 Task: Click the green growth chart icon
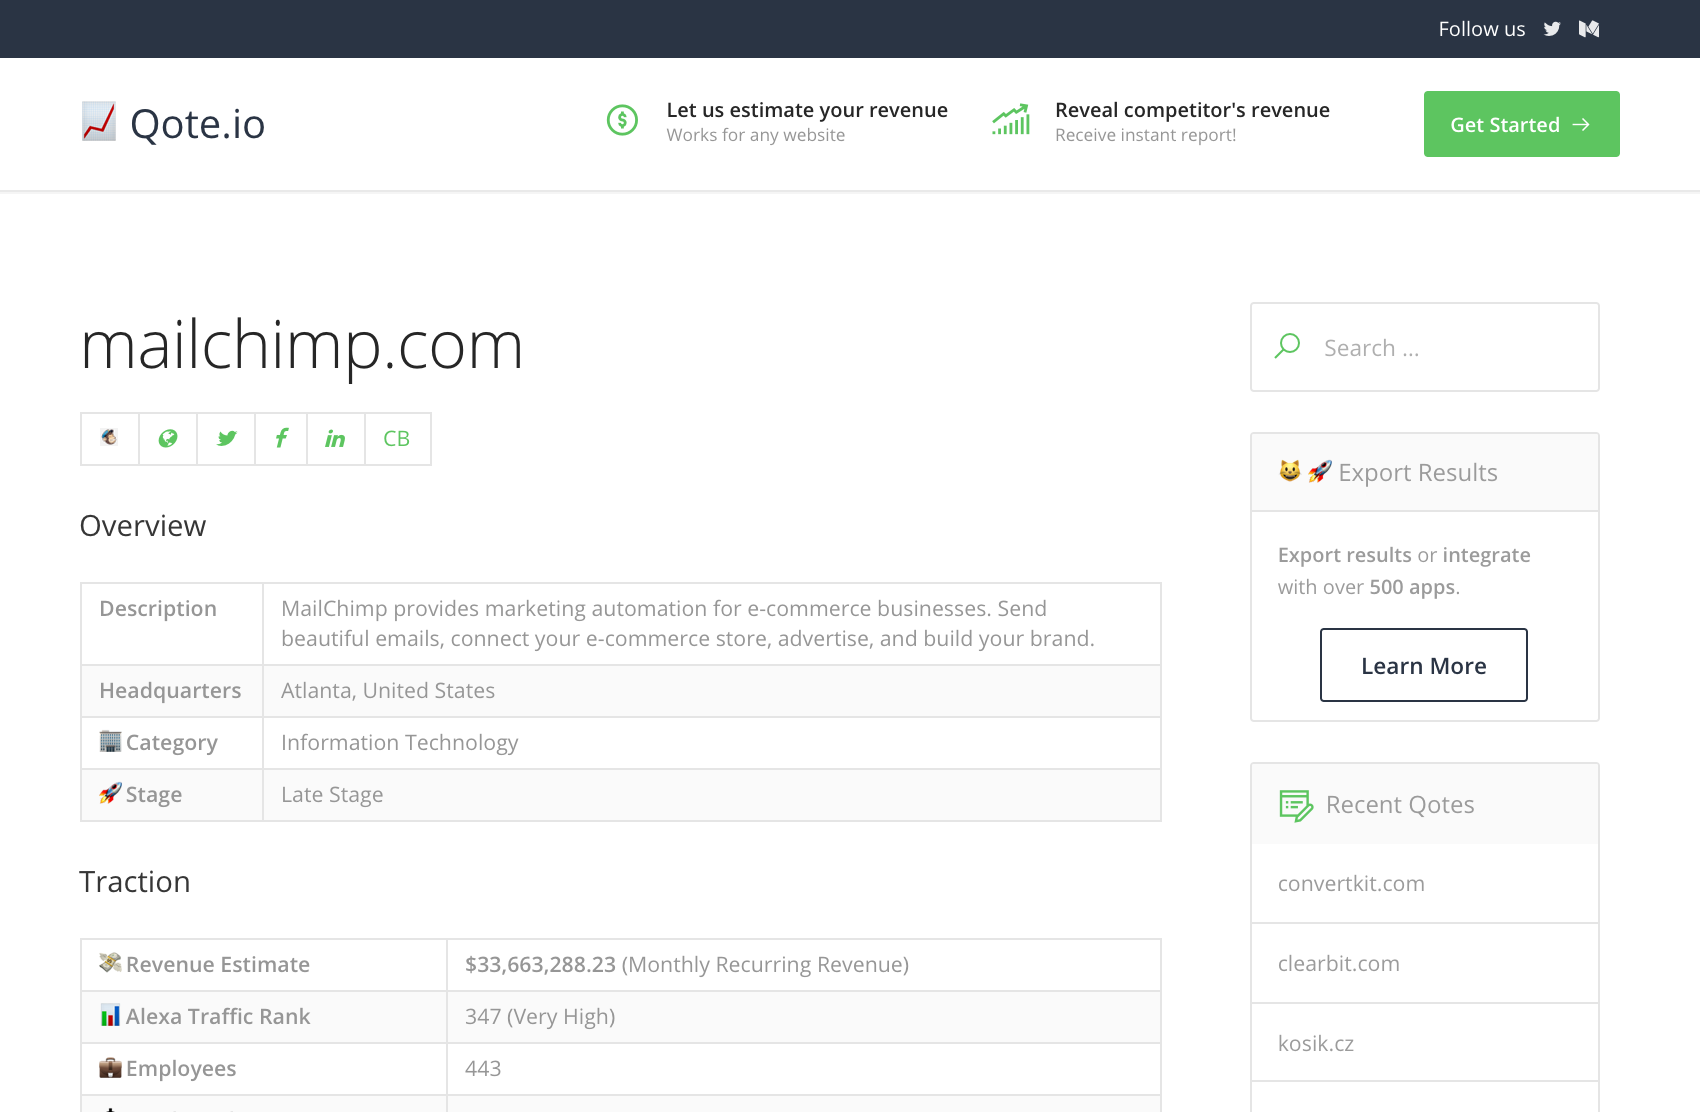(x=1011, y=120)
